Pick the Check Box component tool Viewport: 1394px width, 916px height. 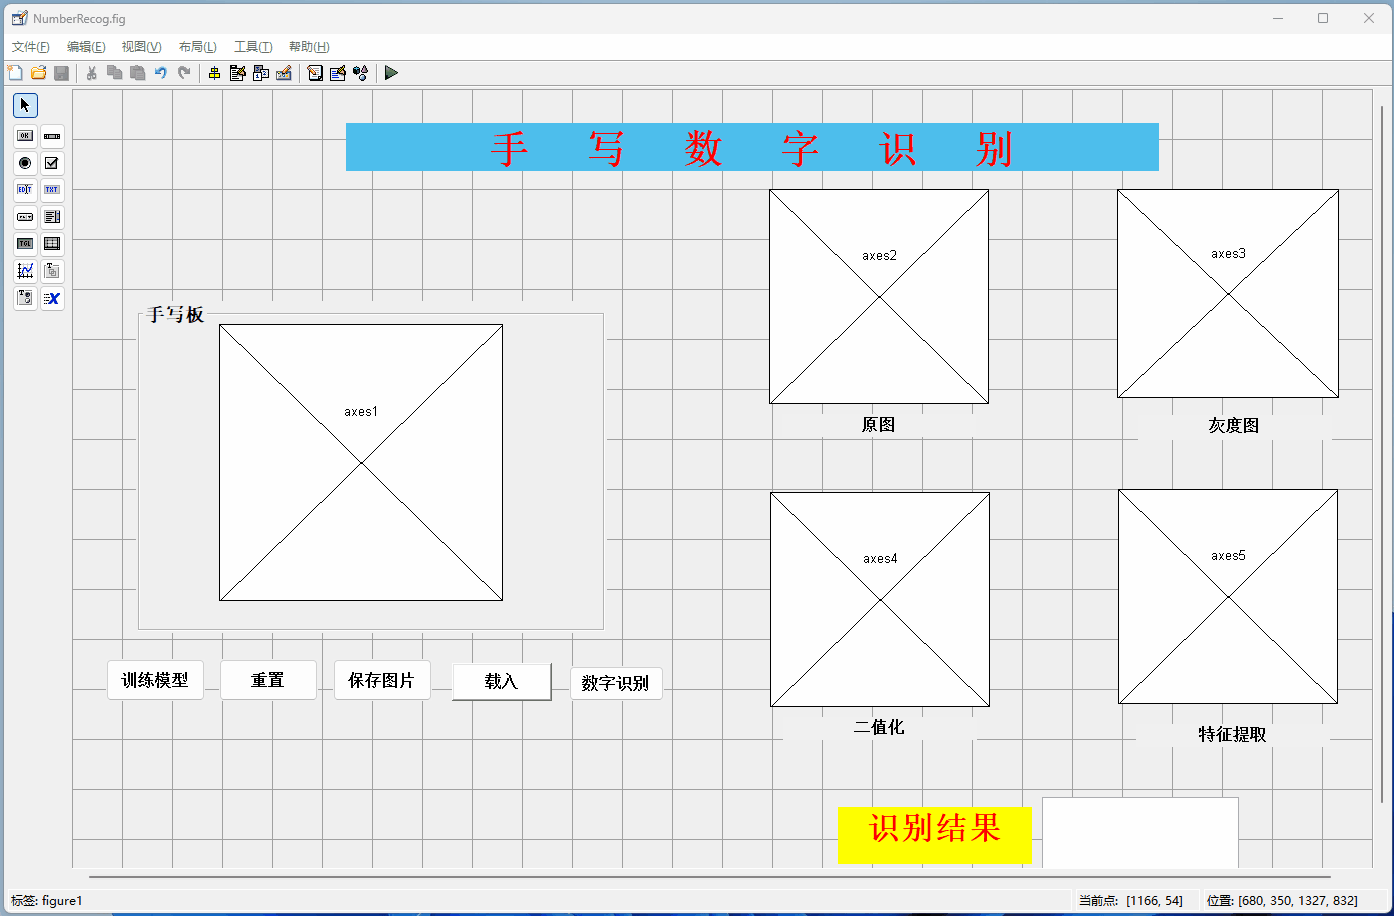tap(52, 162)
